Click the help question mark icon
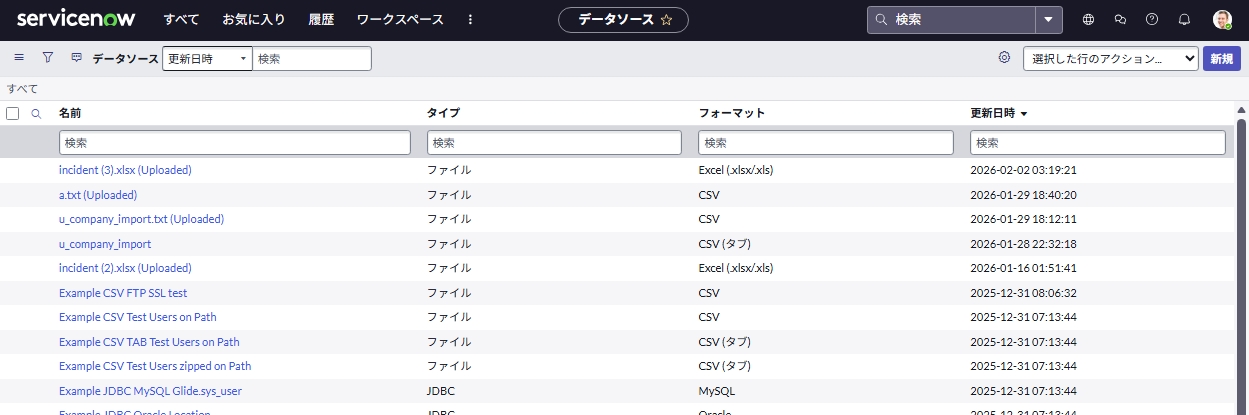The width and height of the screenshot is (1249, 415). (x=1152, y=19)
